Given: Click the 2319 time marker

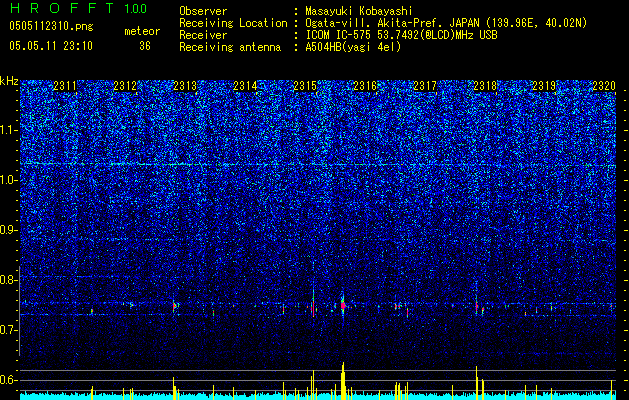Looking at the screenshot, I should (x=544, y=86).
